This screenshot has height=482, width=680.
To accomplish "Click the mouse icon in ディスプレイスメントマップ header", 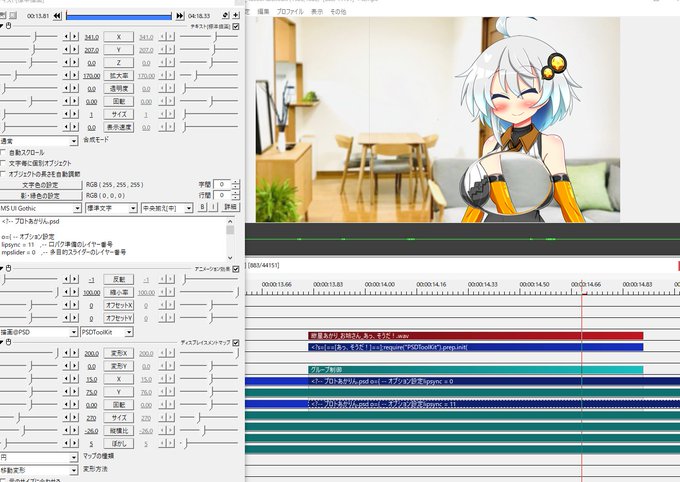I will tap(9, 342).
